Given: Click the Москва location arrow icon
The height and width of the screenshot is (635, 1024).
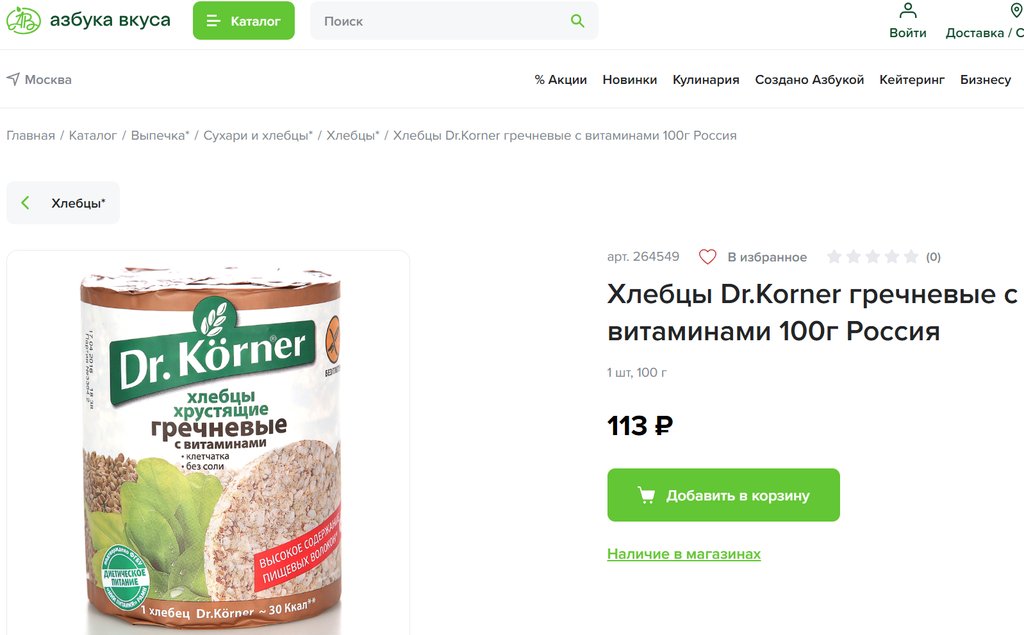Looking at the screenshot, I should pos(13,79).
